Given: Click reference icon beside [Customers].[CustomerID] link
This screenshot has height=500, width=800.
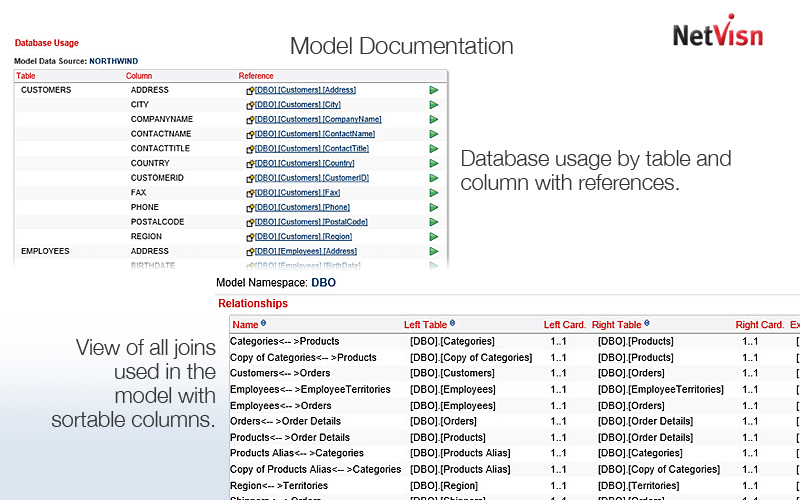Looking at the screenshot, I should point(250,179).
